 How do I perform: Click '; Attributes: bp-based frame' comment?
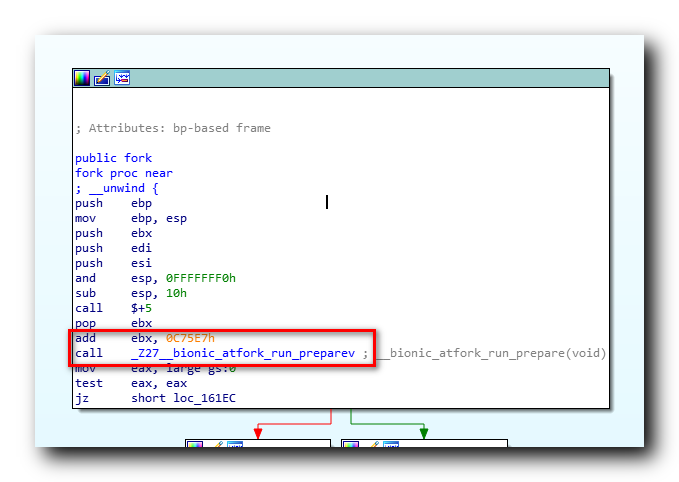coord(173,128)
